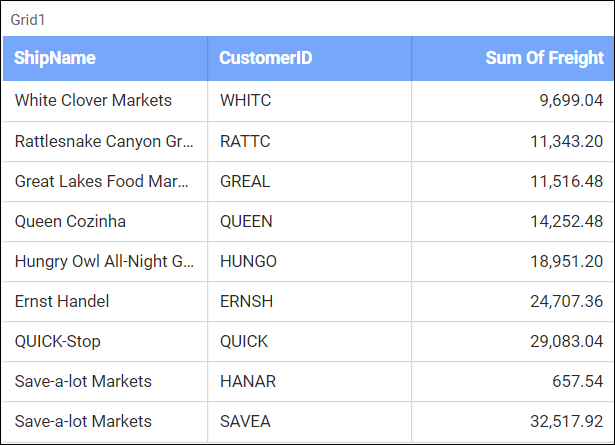Click the 11,516.48 freight cell

(566, 181)
